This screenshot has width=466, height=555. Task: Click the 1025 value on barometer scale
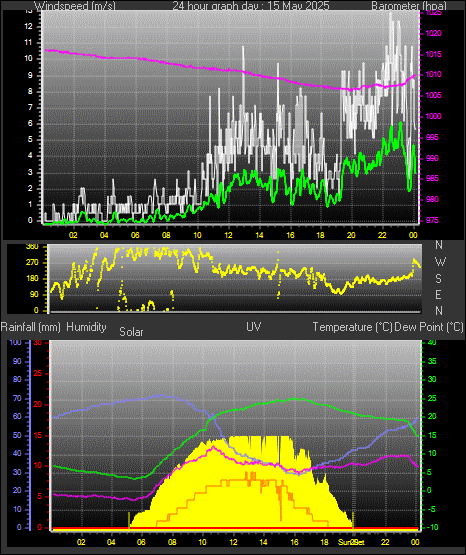click(433, 13)
